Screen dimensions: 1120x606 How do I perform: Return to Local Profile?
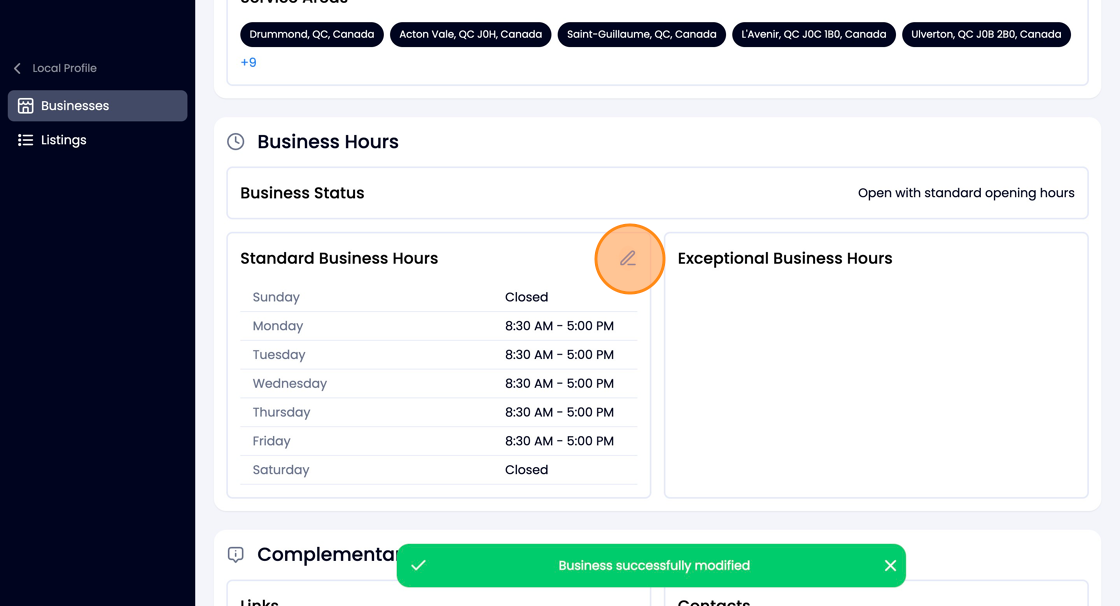click(64, 68)
